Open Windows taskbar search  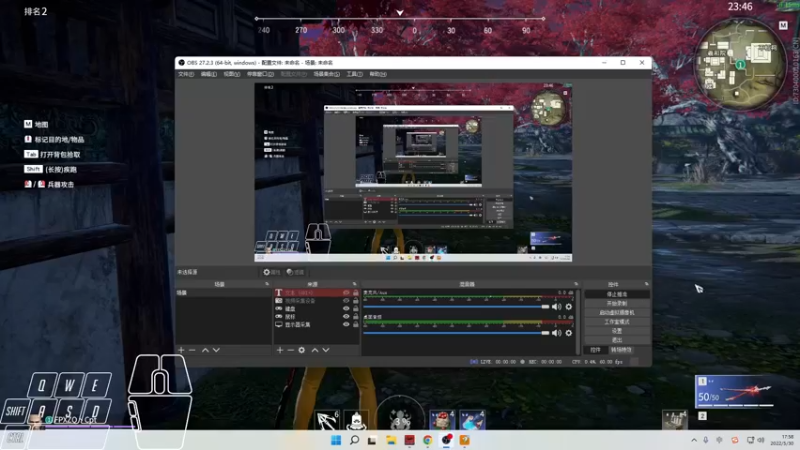pos(354,440)
